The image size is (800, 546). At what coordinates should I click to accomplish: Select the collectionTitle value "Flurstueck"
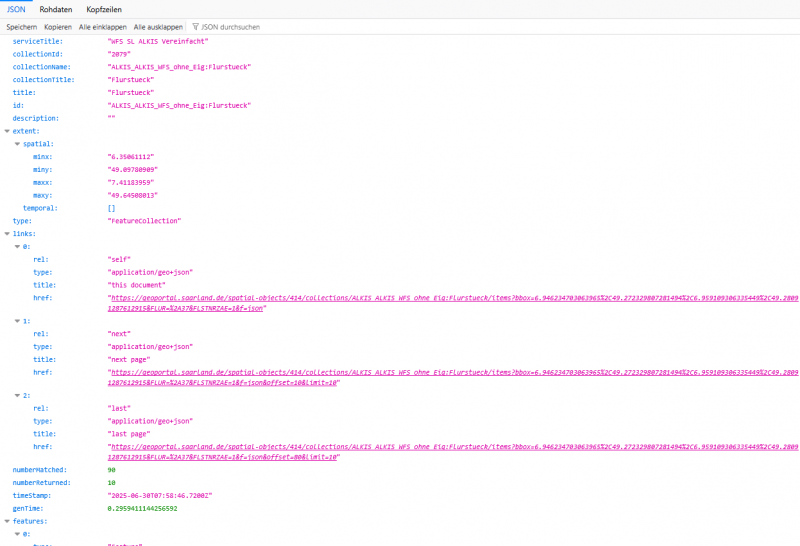[131, 80]
